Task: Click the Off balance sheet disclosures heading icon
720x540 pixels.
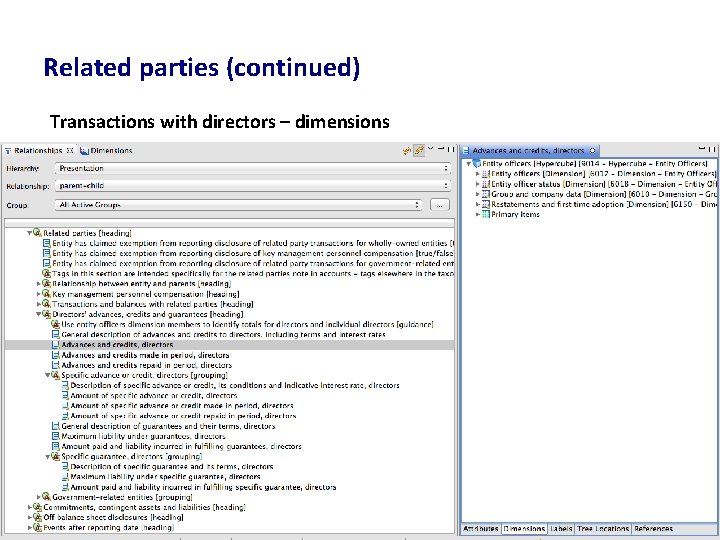Action: click(x=37, y=517)
